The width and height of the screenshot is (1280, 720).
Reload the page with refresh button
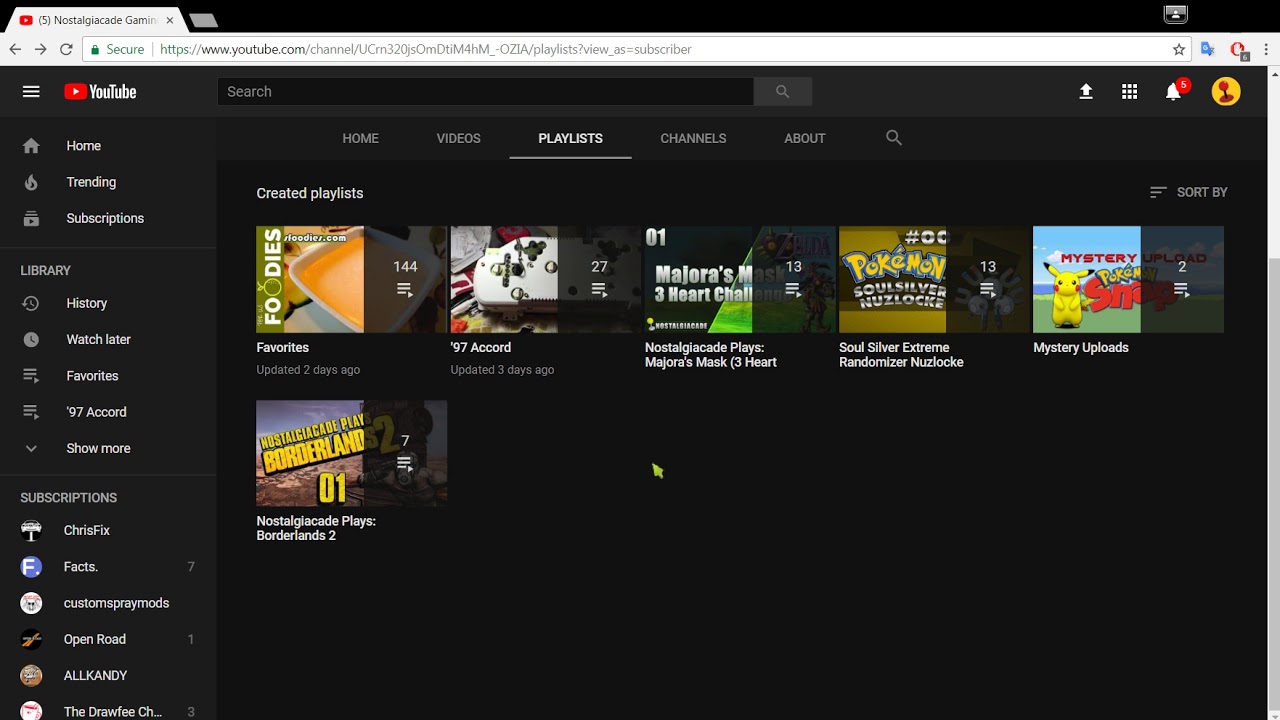click(66, 49)
